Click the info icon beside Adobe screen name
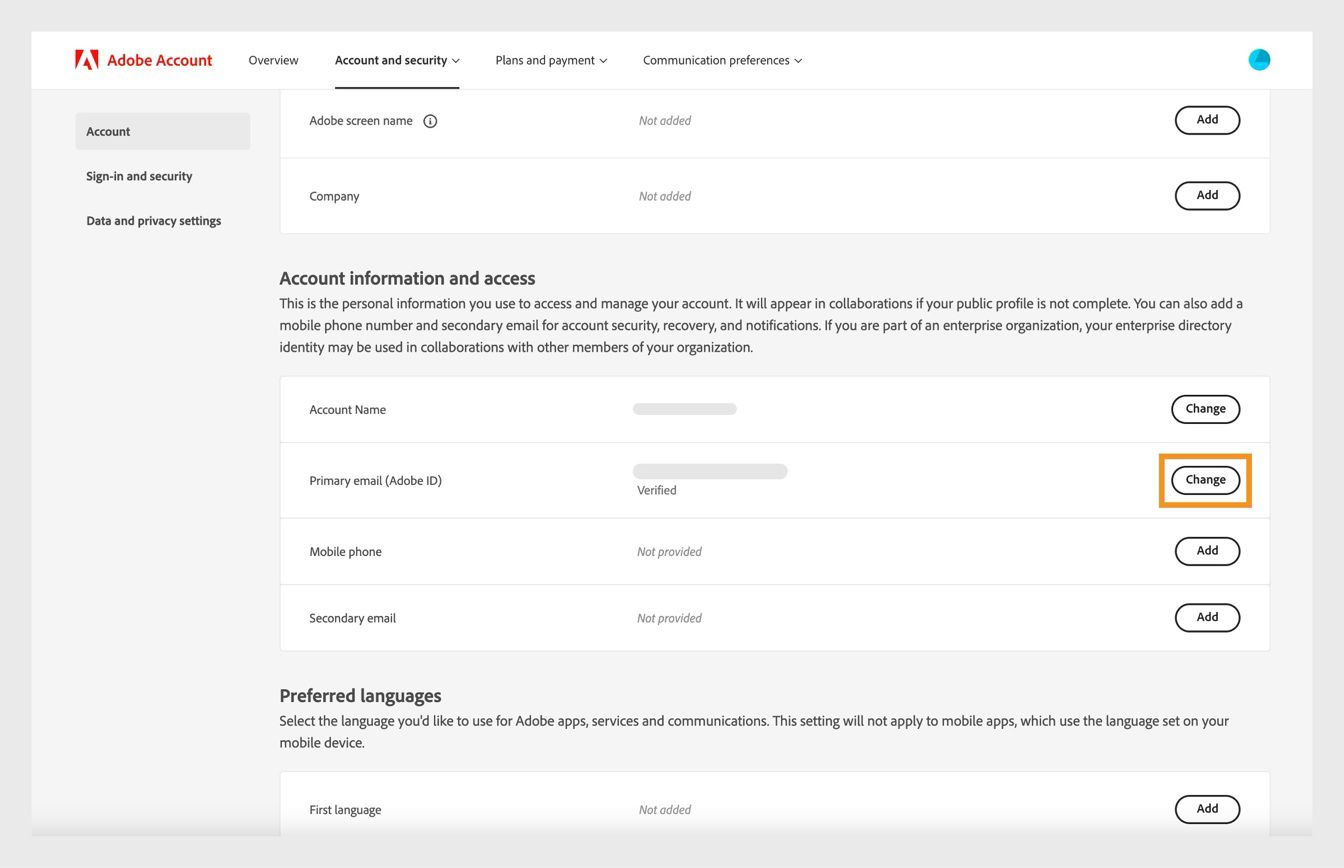Screen dimensions: 1344x868 tap(430, 120)
